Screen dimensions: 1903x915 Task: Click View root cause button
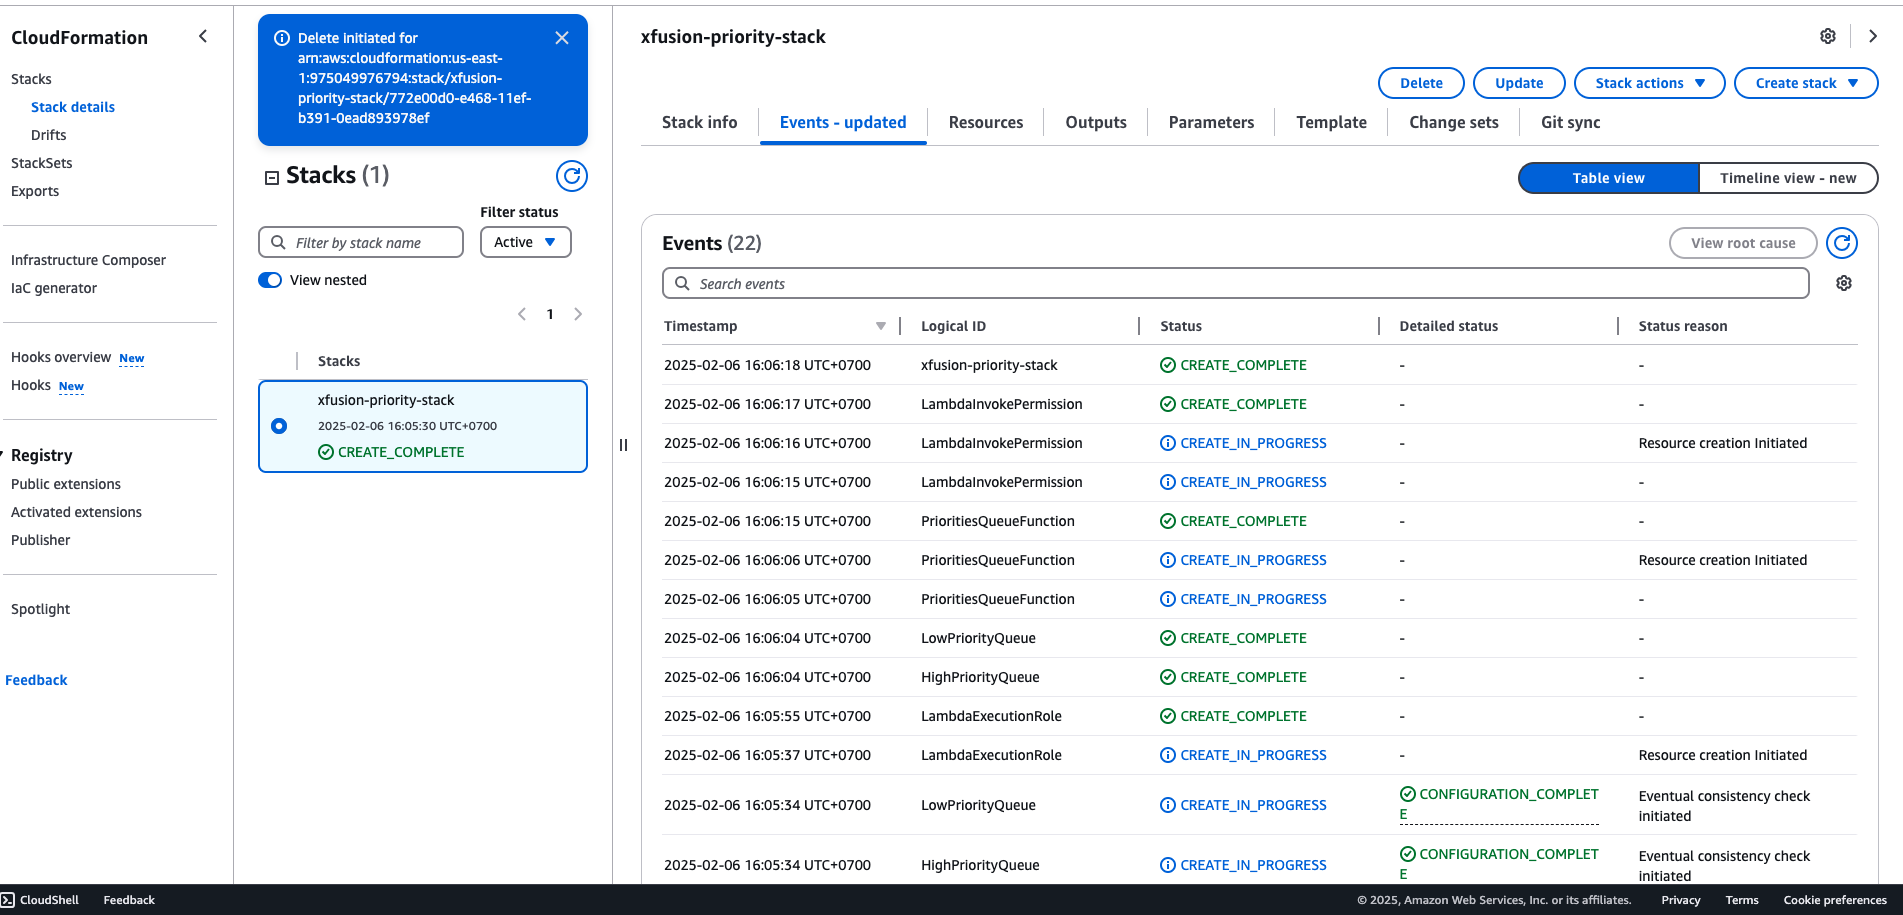point(1743,243)
